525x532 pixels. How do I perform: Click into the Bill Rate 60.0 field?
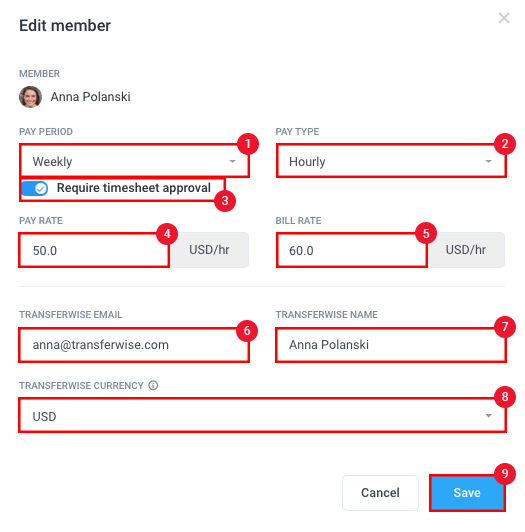pos(352,250)
